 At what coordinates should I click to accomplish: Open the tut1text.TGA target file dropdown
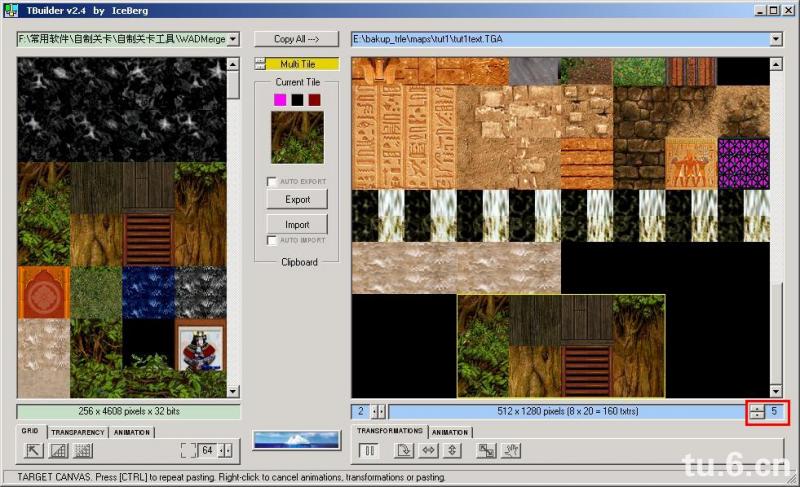click(x=775, y=39)
